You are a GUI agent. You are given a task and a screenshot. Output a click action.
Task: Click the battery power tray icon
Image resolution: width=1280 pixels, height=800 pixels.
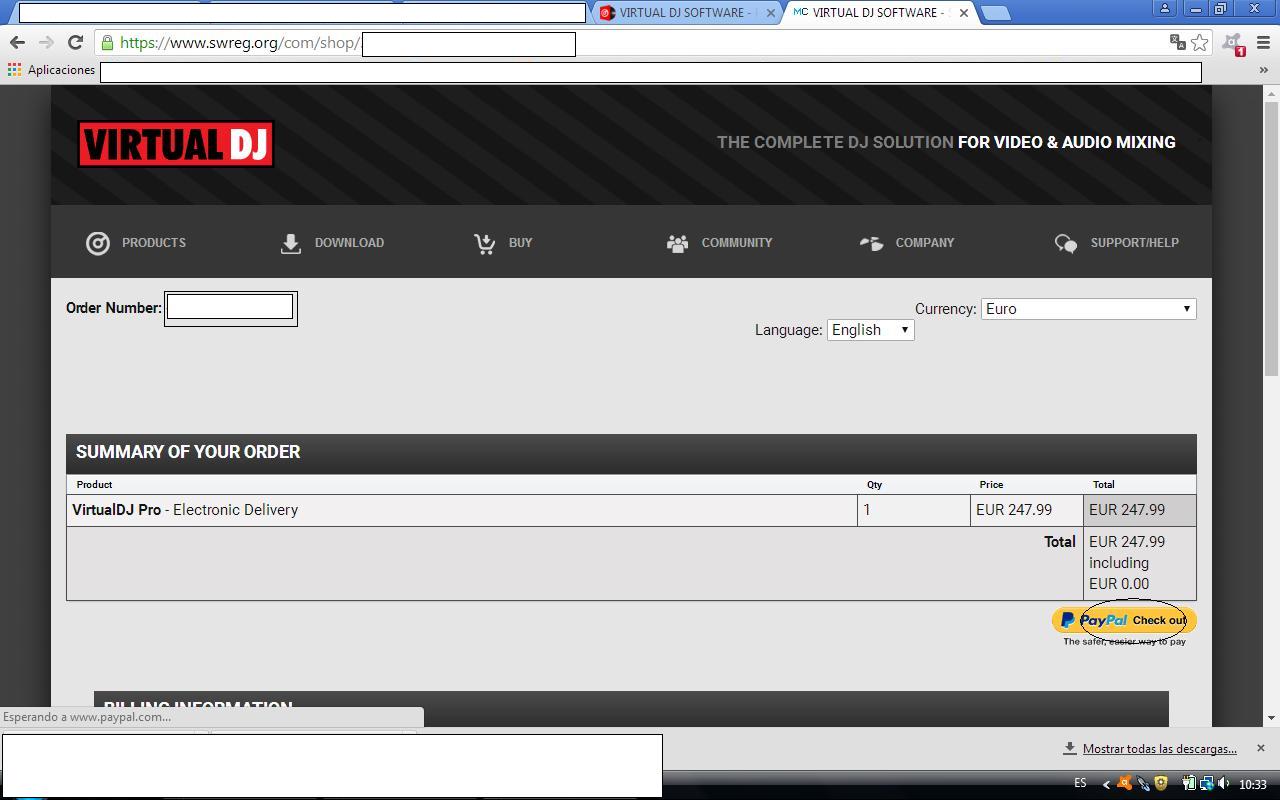[1189, 784]
